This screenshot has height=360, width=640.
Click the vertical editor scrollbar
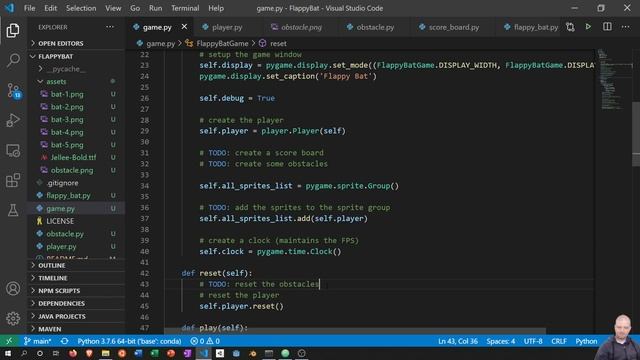click(636, 134)
